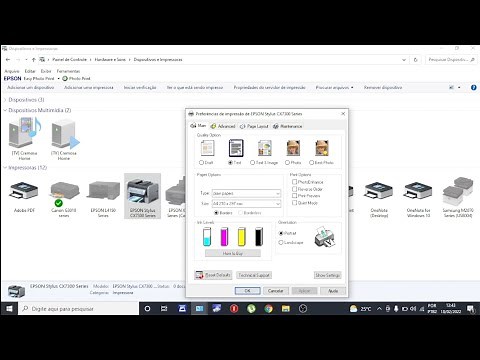Open Task View on the taskbar
Image resolution: width=480 pixels, height=360 pixels.
[x=164, y=309]
